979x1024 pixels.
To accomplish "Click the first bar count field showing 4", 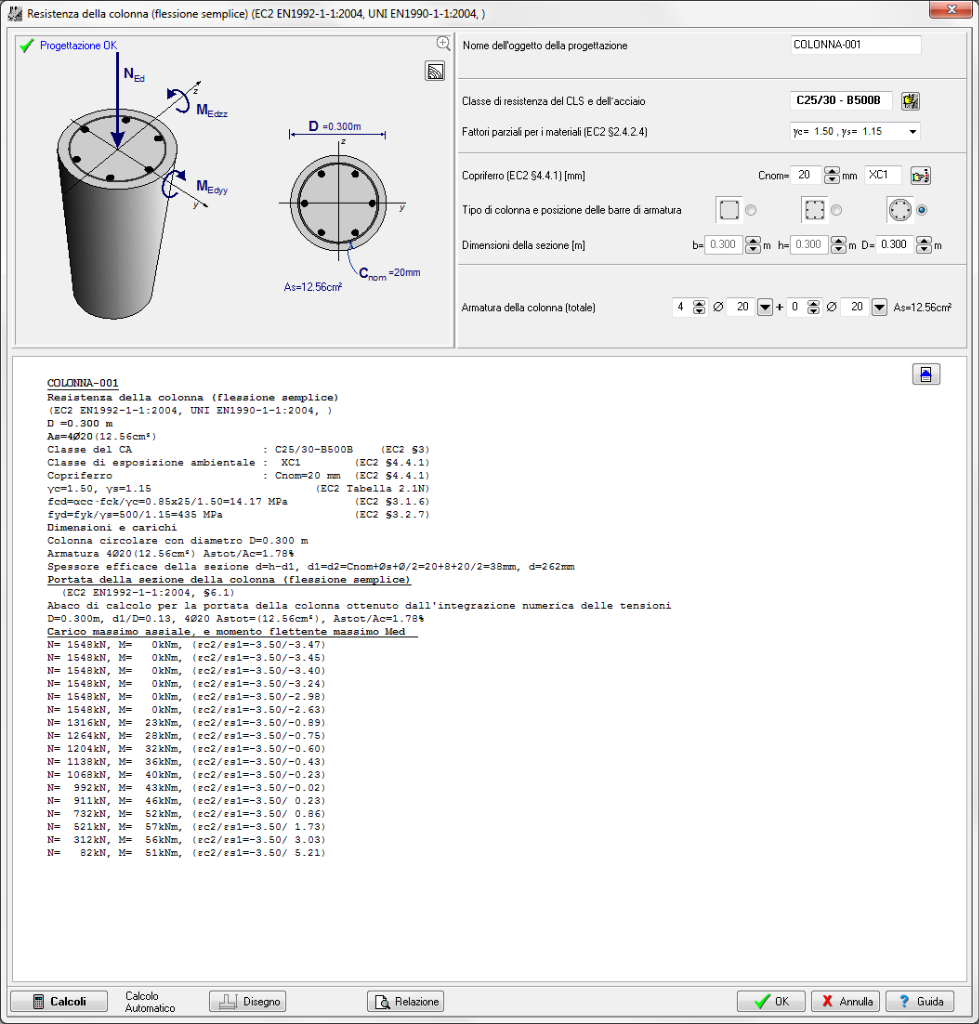I will [x=682, y=307].
